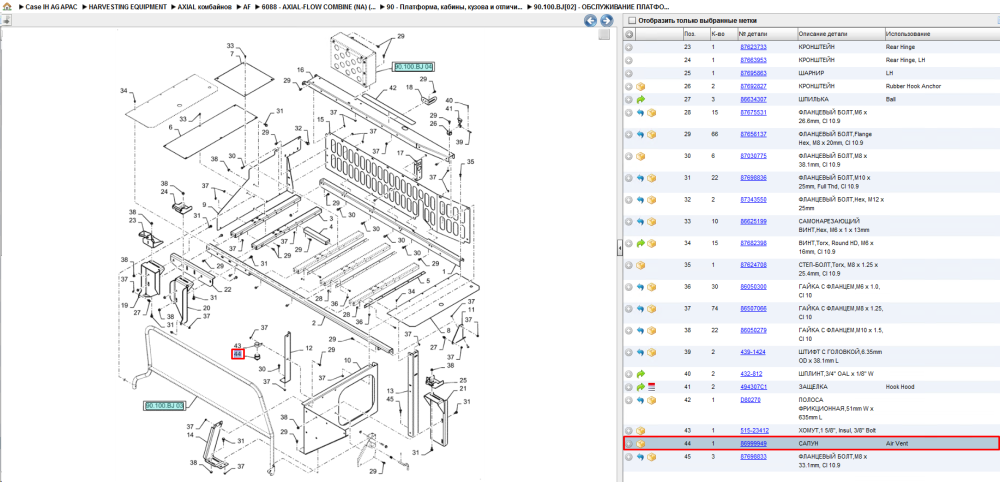Toggle plus selector for row 38
Viewport: 1000px width, 482px height.
pos(629,330)
